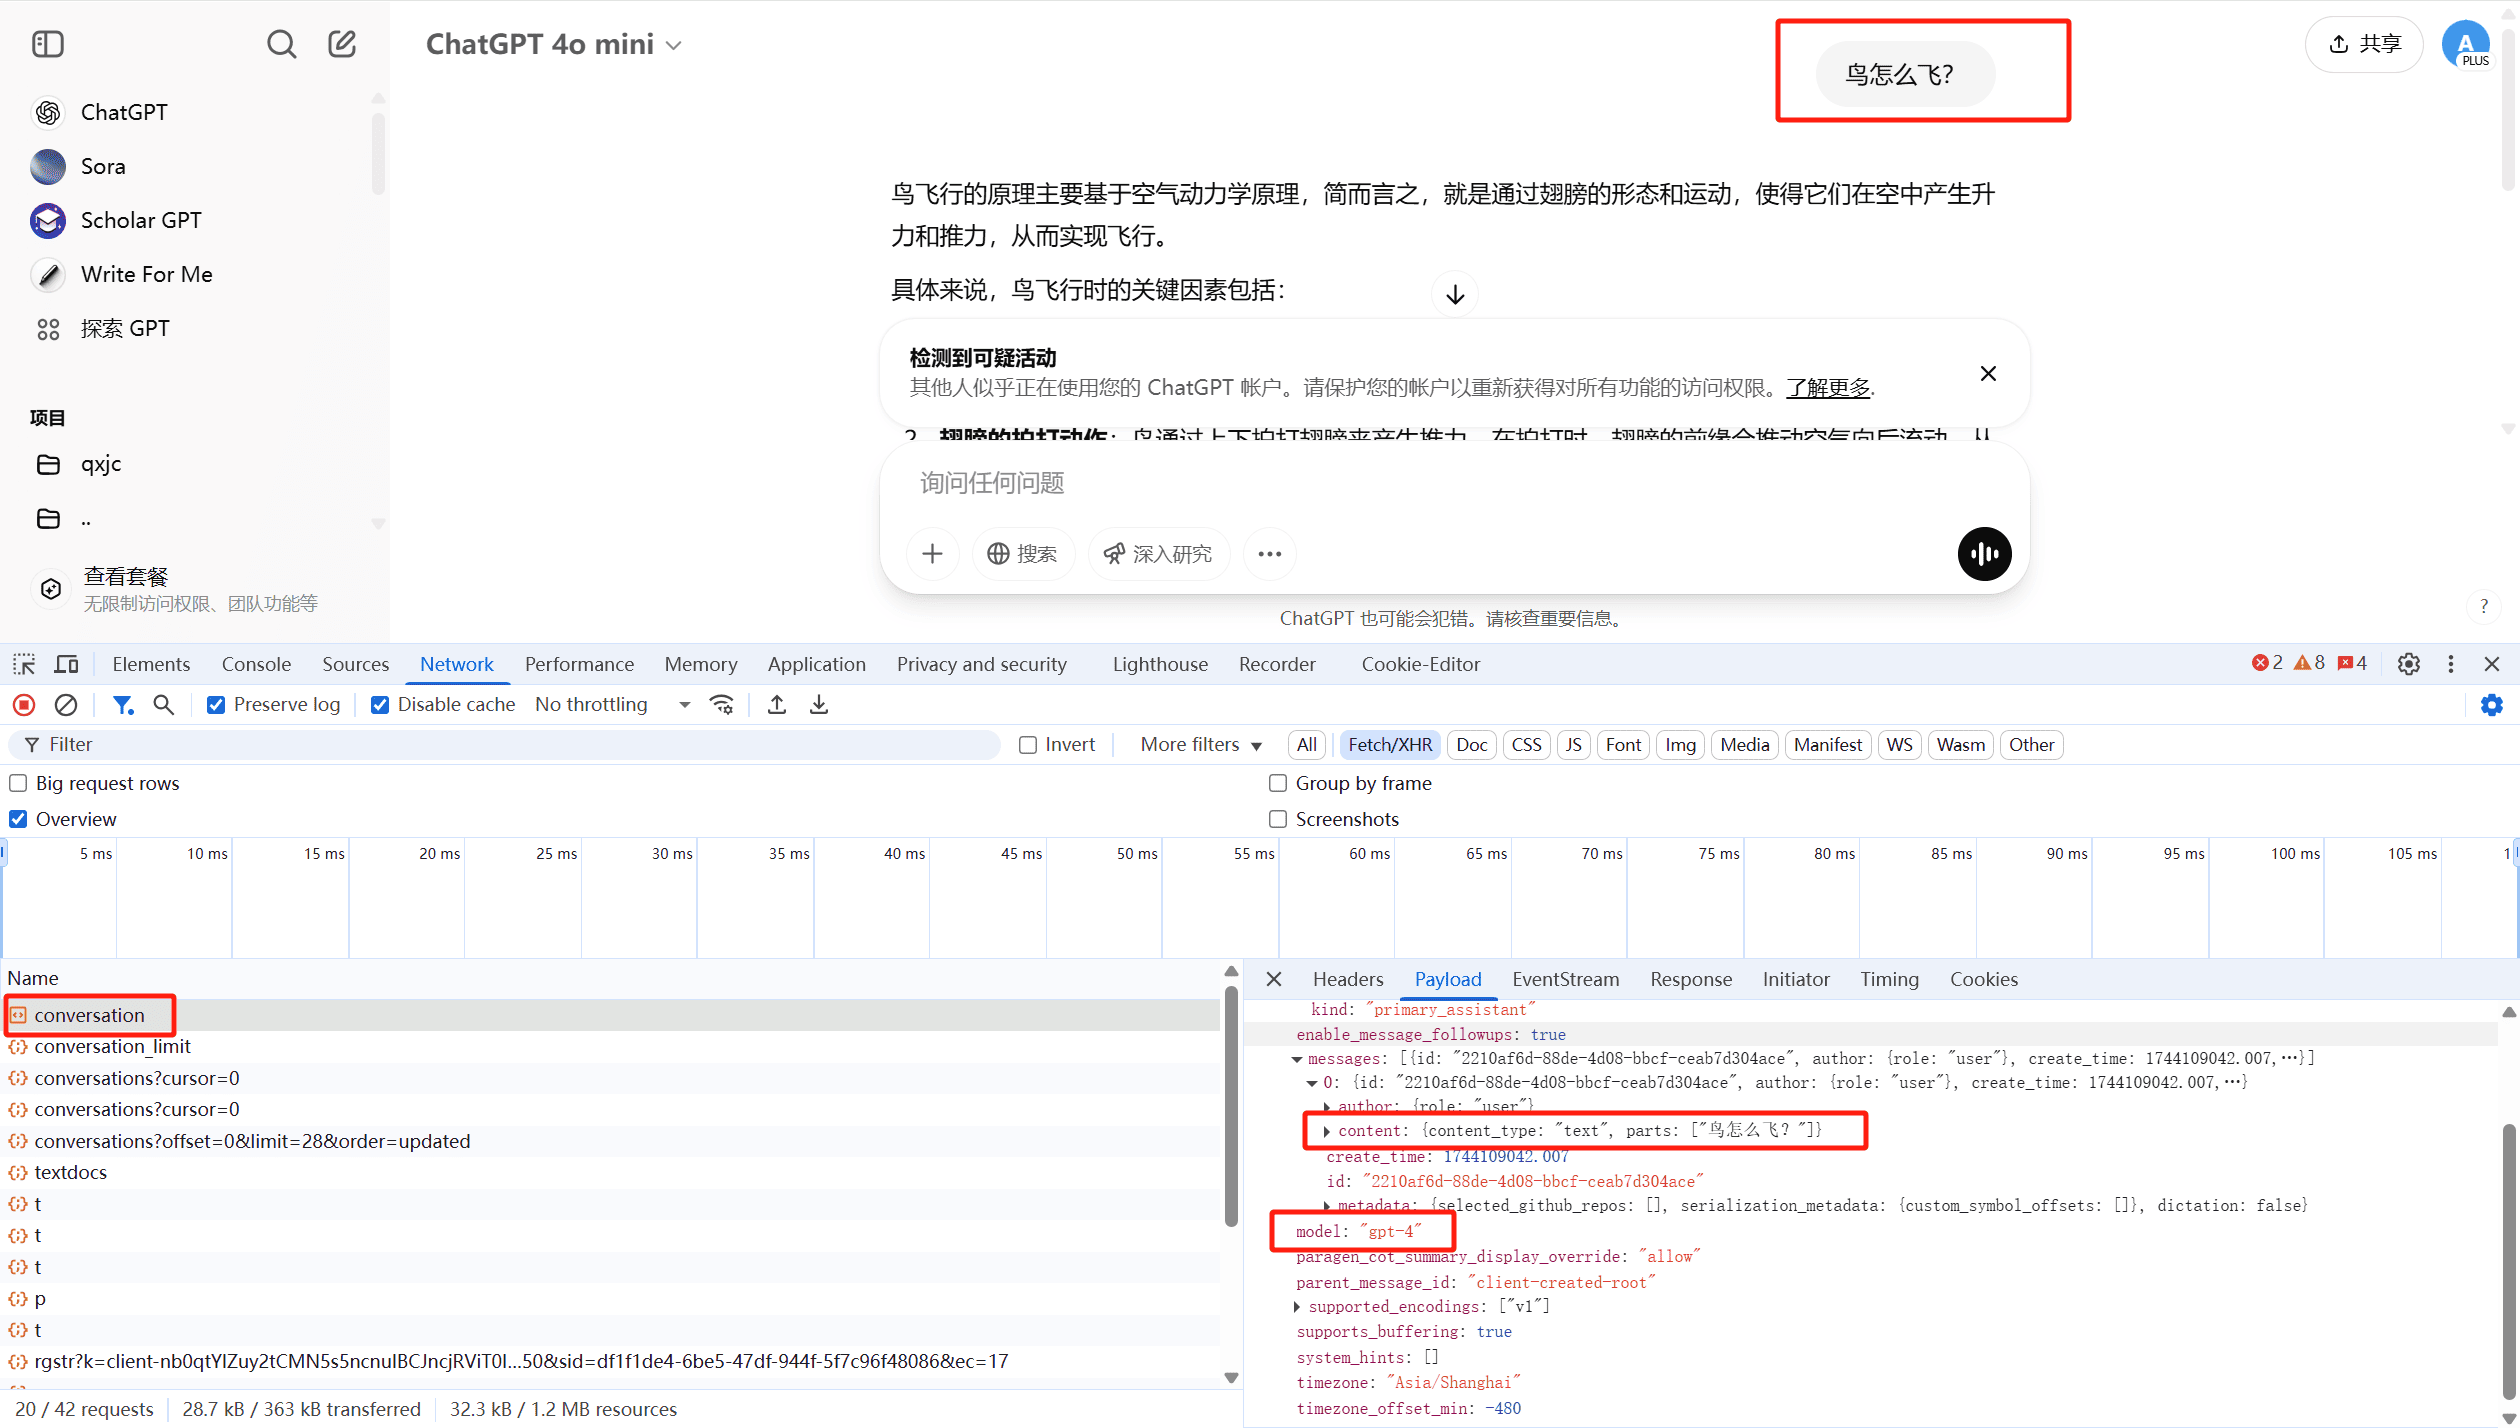This screenshot has width=2520, height=1428.
Task: Expand the content payload node
Action: 1327,1131
